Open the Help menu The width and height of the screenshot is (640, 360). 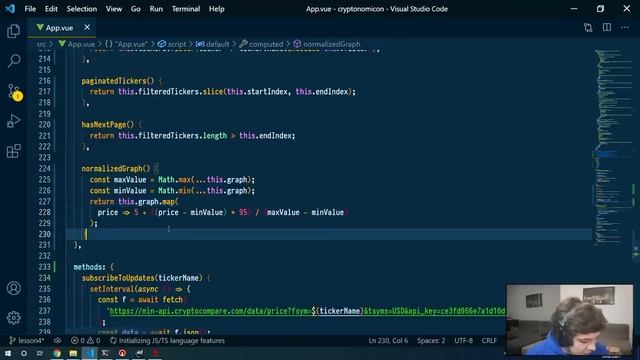(x=217, y=9)
